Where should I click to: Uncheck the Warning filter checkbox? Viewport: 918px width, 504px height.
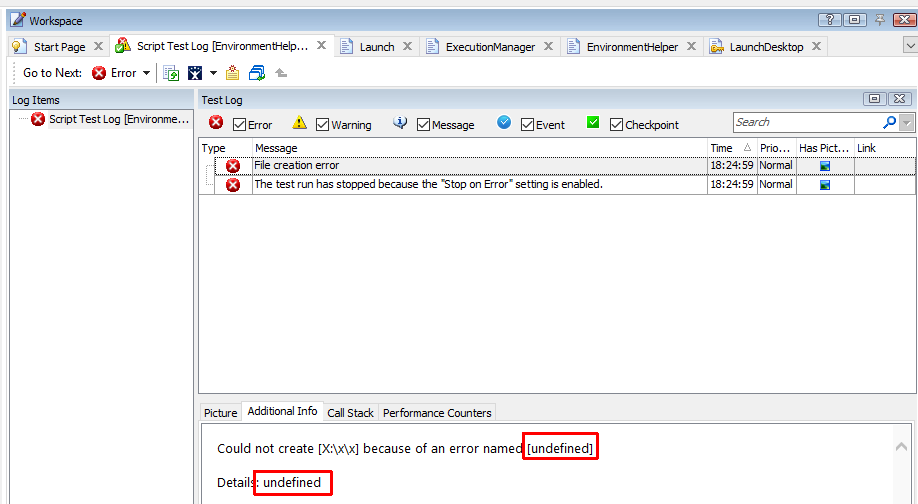pyautogui.click(x=322, y=125)
